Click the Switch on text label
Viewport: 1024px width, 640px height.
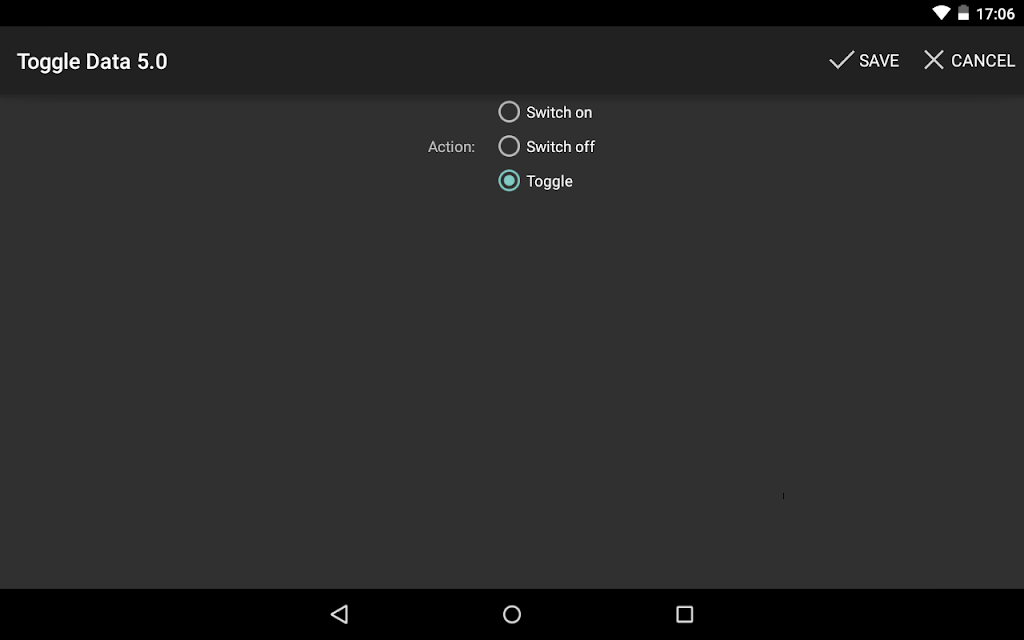[559, 112]
